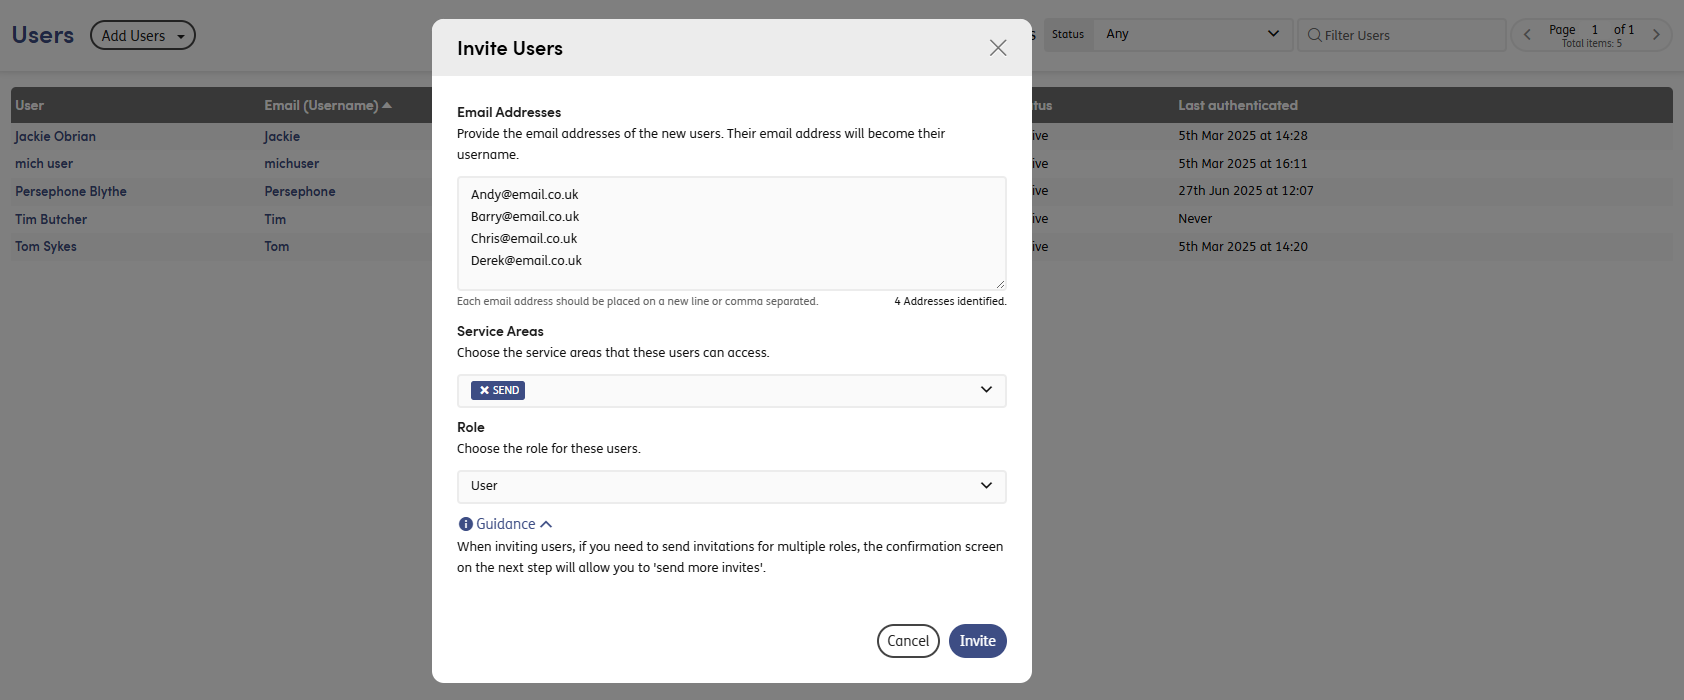Open user mich user
This screenshot has height=700, width=1684.
click(44, 163)
